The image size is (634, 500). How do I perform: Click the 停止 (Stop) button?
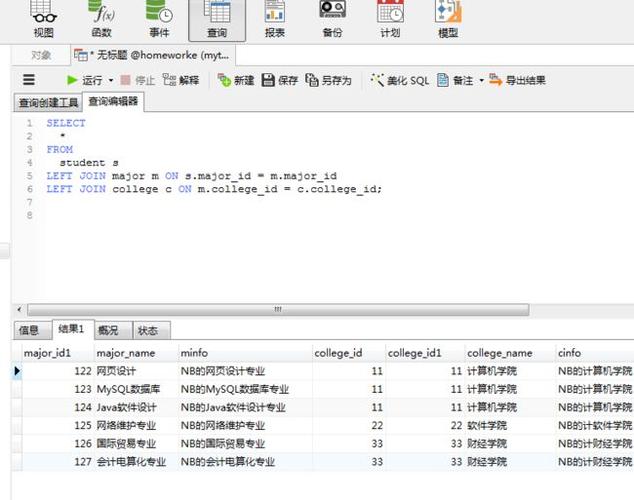138,80
